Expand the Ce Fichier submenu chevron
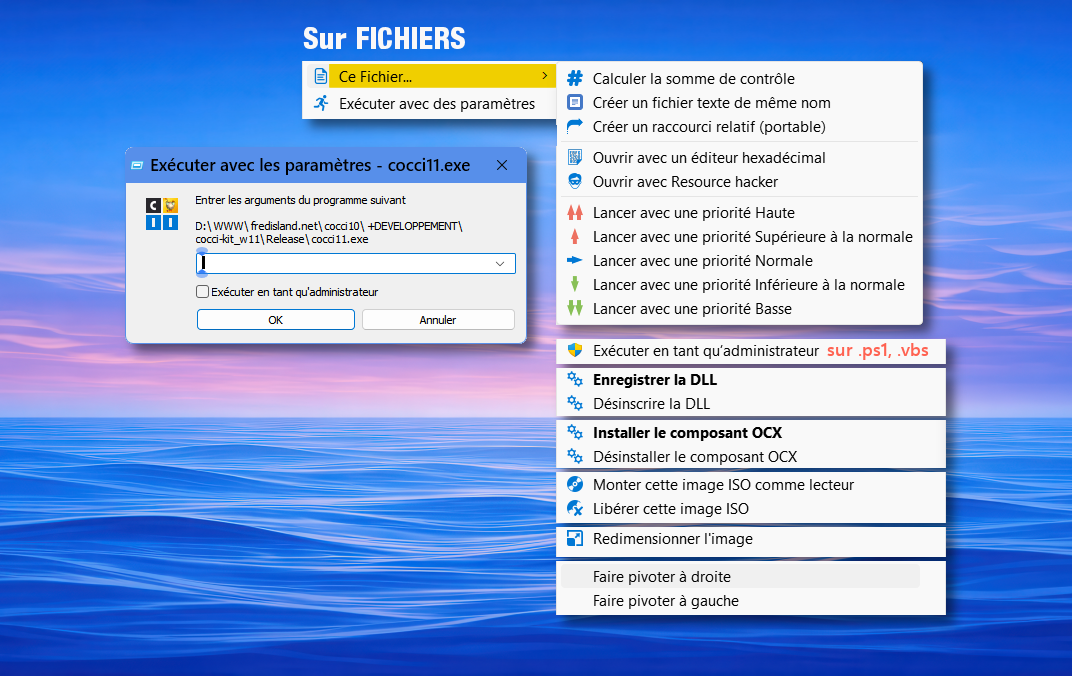This screenshot has width=1072, height=676. tap(544, 76)
